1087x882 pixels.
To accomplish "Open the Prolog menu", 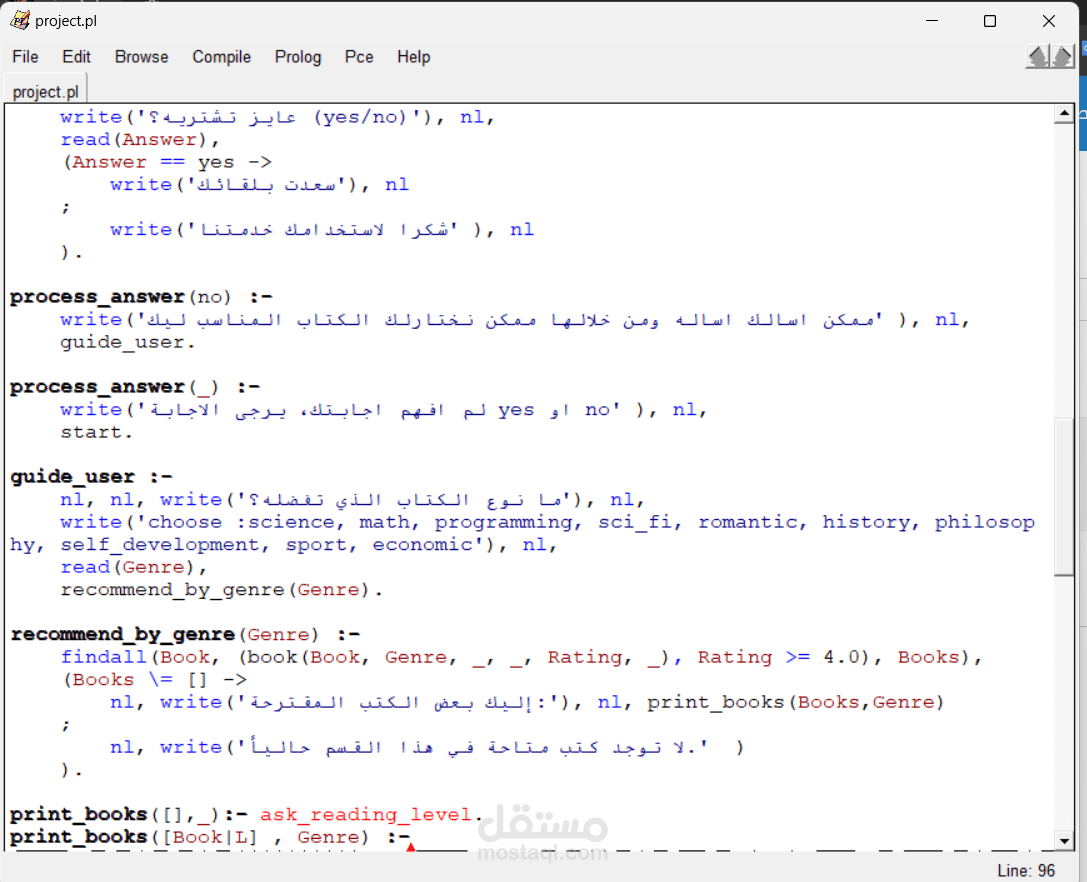I will tap(298, 57).
